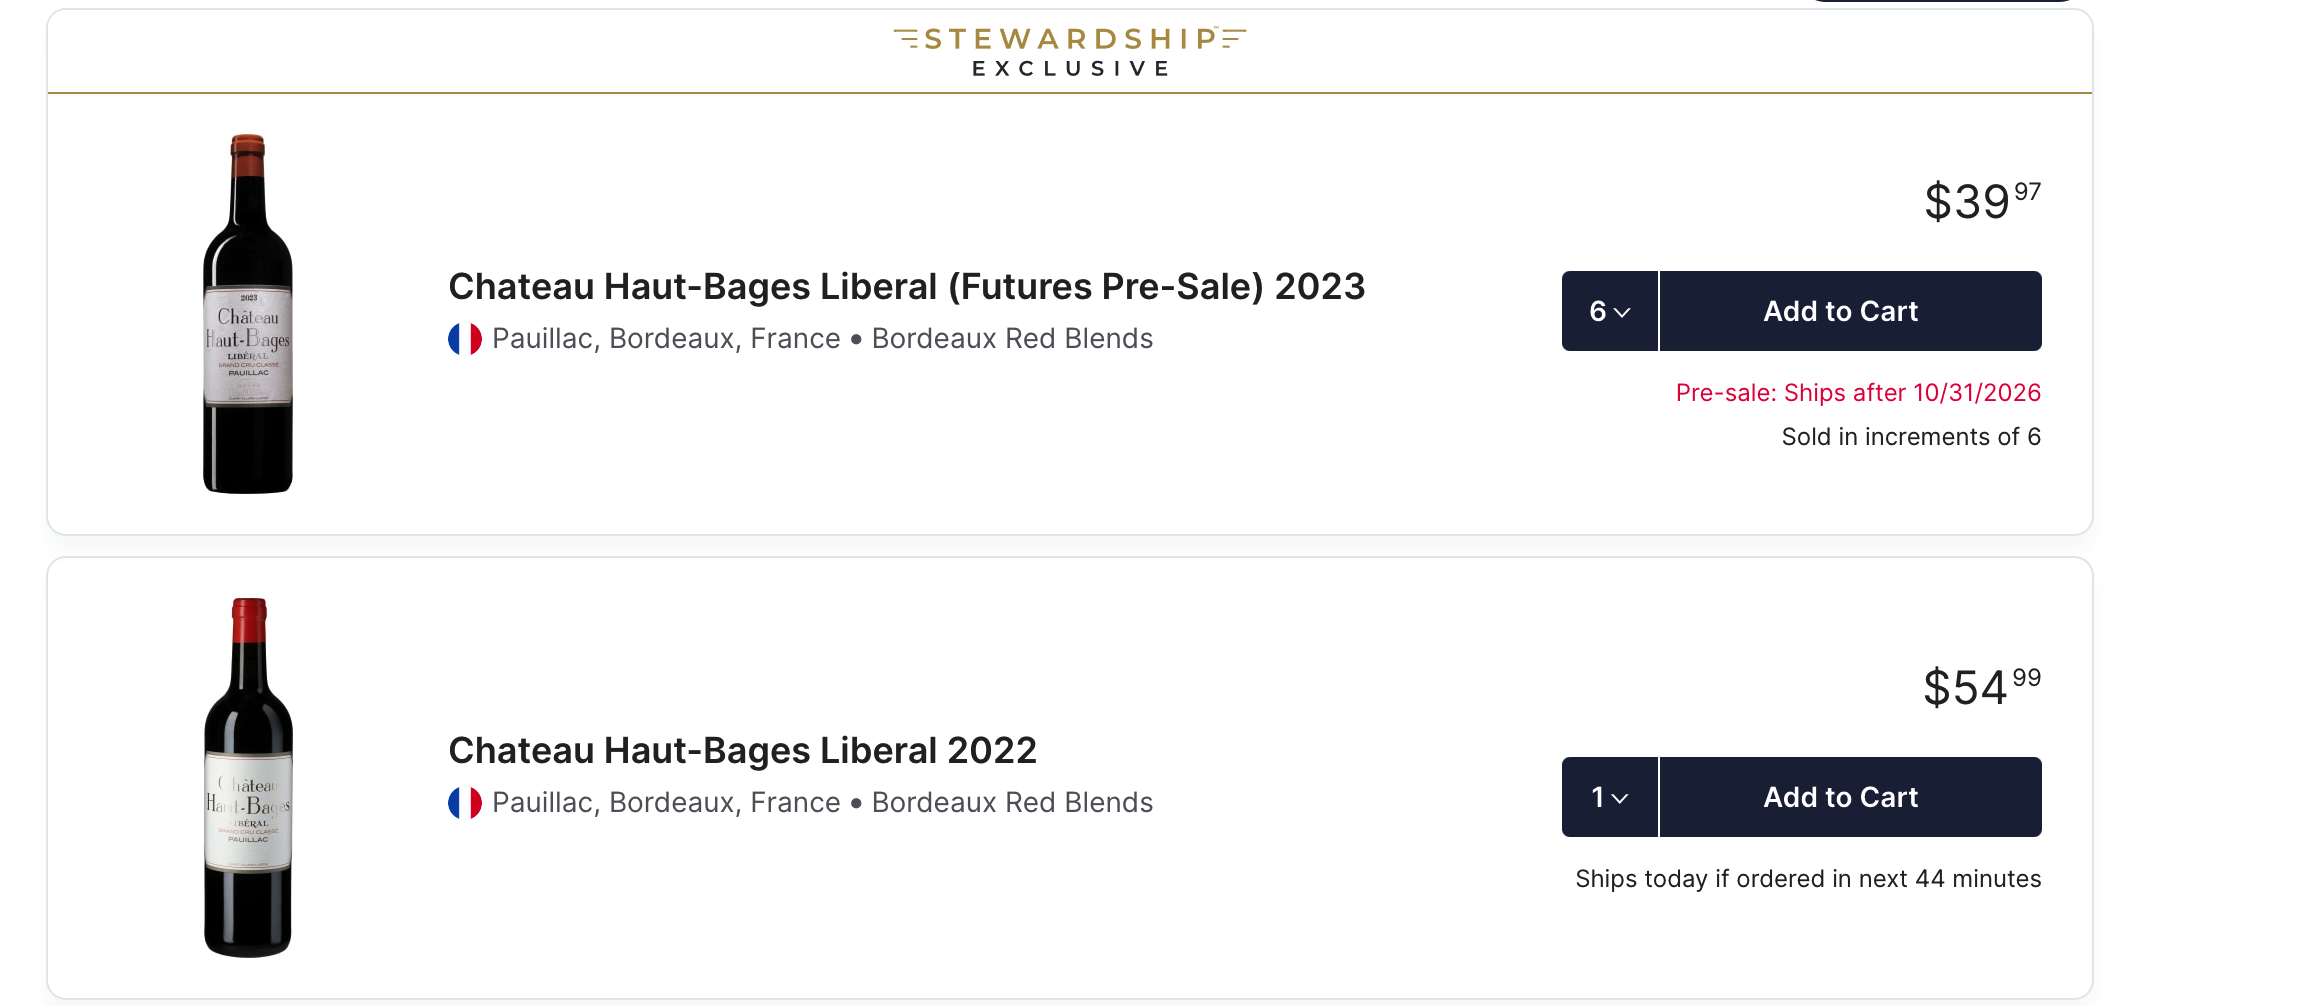The width and height of the screenshot is (2308, 1006).
Task: Open the Chateau Haut-Bages Liberal (Futures Pre-Sale) 2023 title
Action: 906,287
